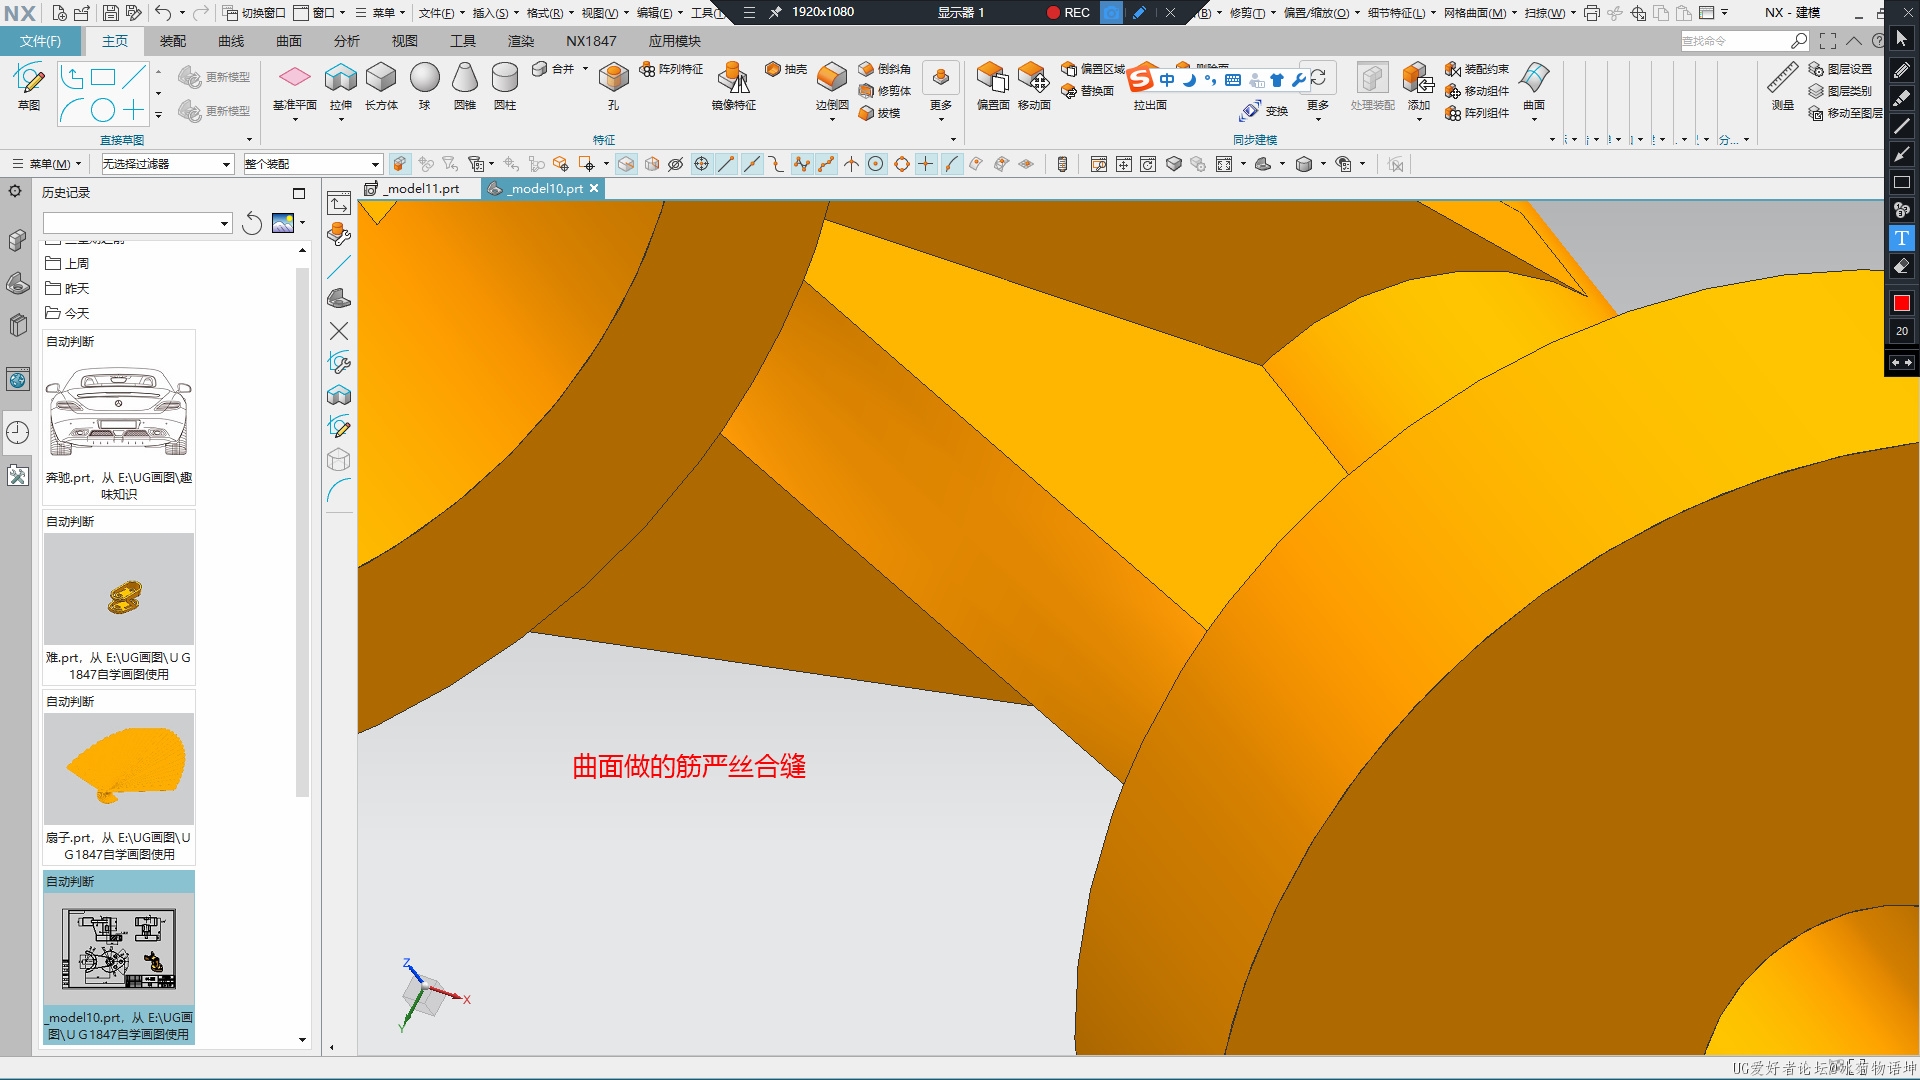Toggle snap to intersection option
This screenshot has width=1920, height=1080.
click(x=851, y=164)
